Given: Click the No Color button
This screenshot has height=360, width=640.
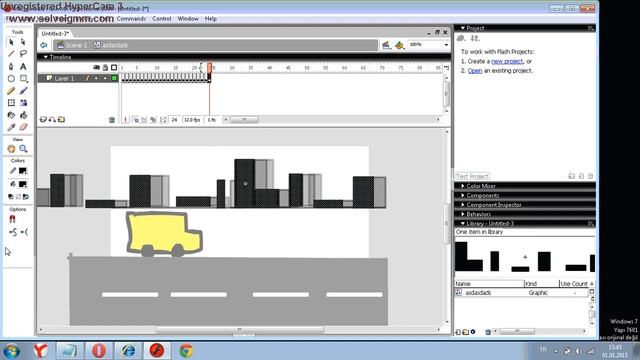Looking at the screenshot, I should 18,197.
